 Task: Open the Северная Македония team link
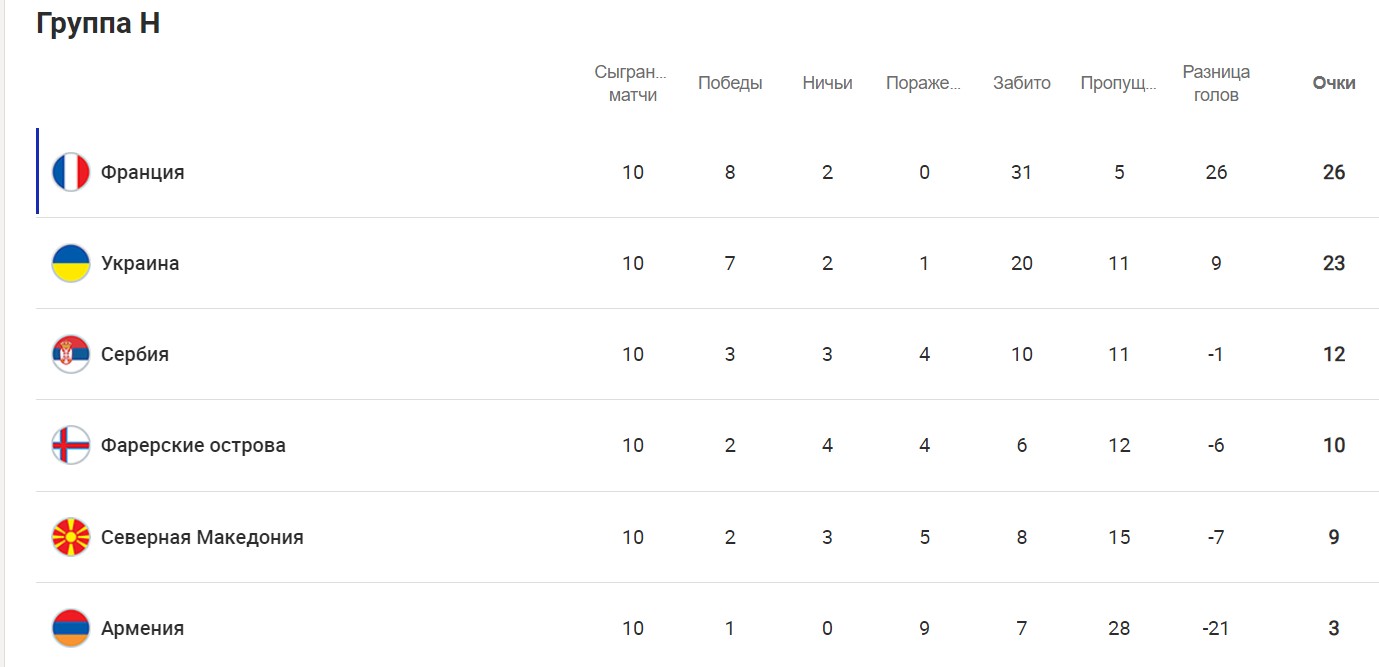pyautogui.click(x=202, y=537)
